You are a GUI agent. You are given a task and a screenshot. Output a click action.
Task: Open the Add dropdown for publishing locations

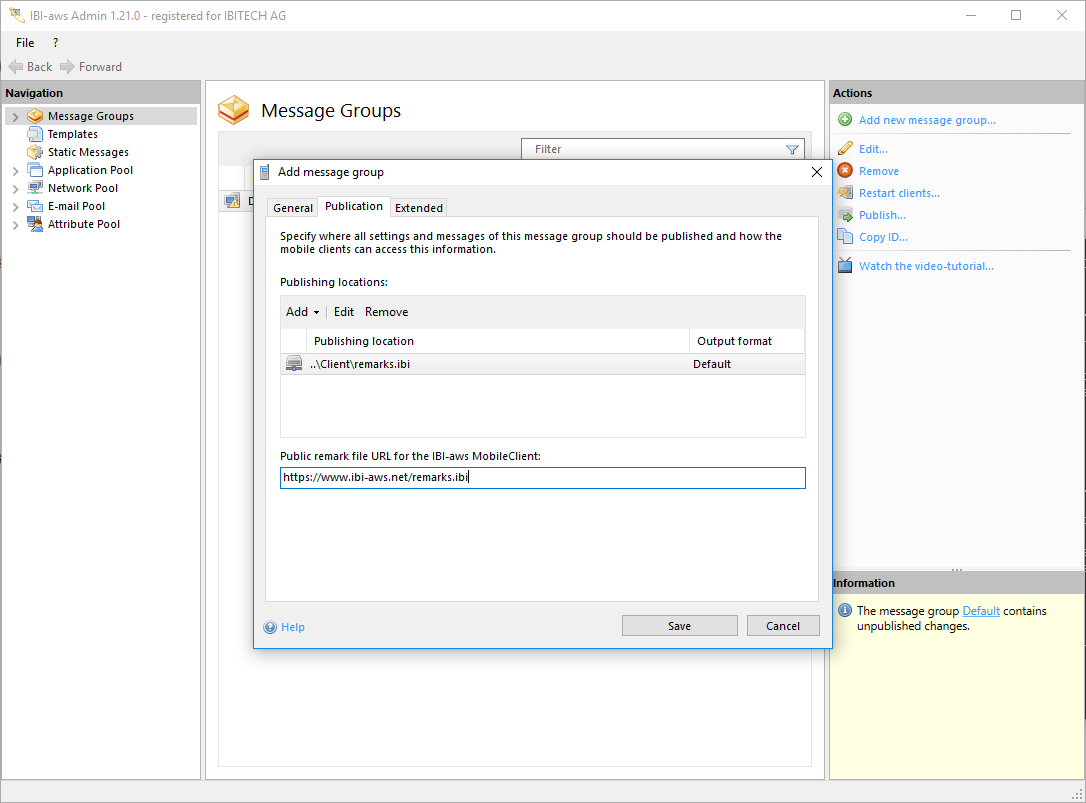pyautogui.click(x=302, y=312)
